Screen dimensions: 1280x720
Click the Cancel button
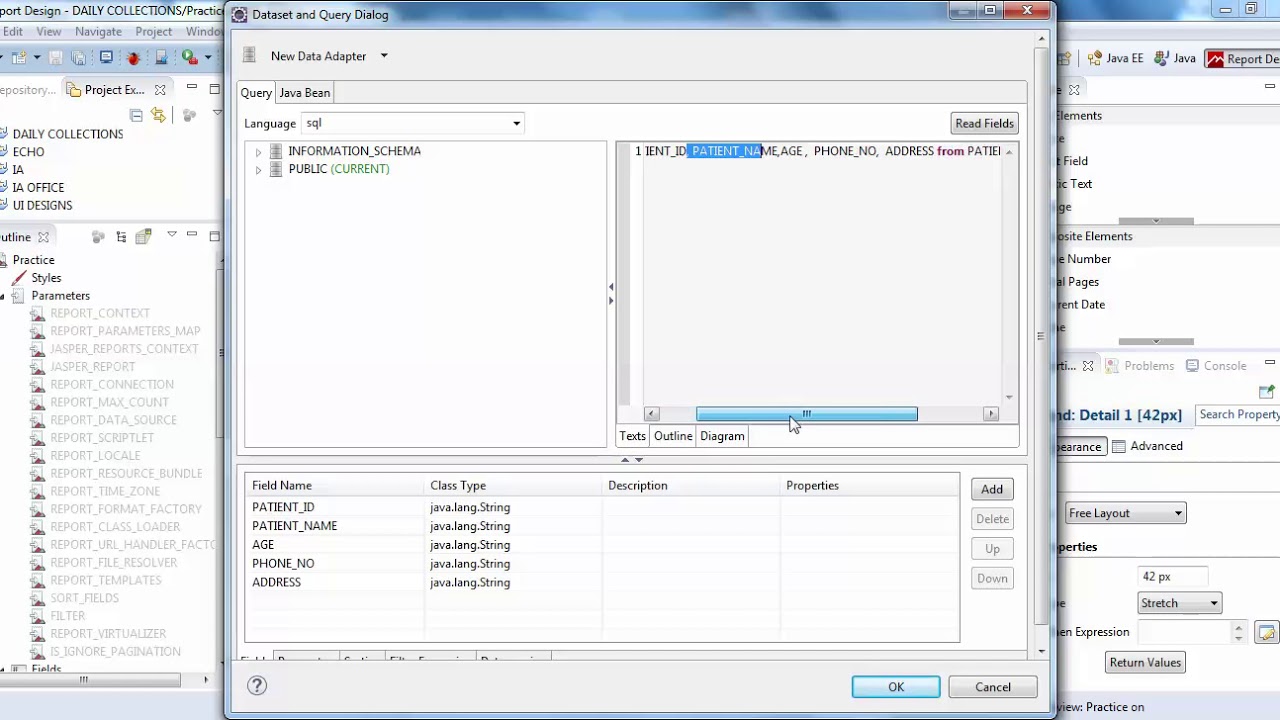tap(993, 687)
